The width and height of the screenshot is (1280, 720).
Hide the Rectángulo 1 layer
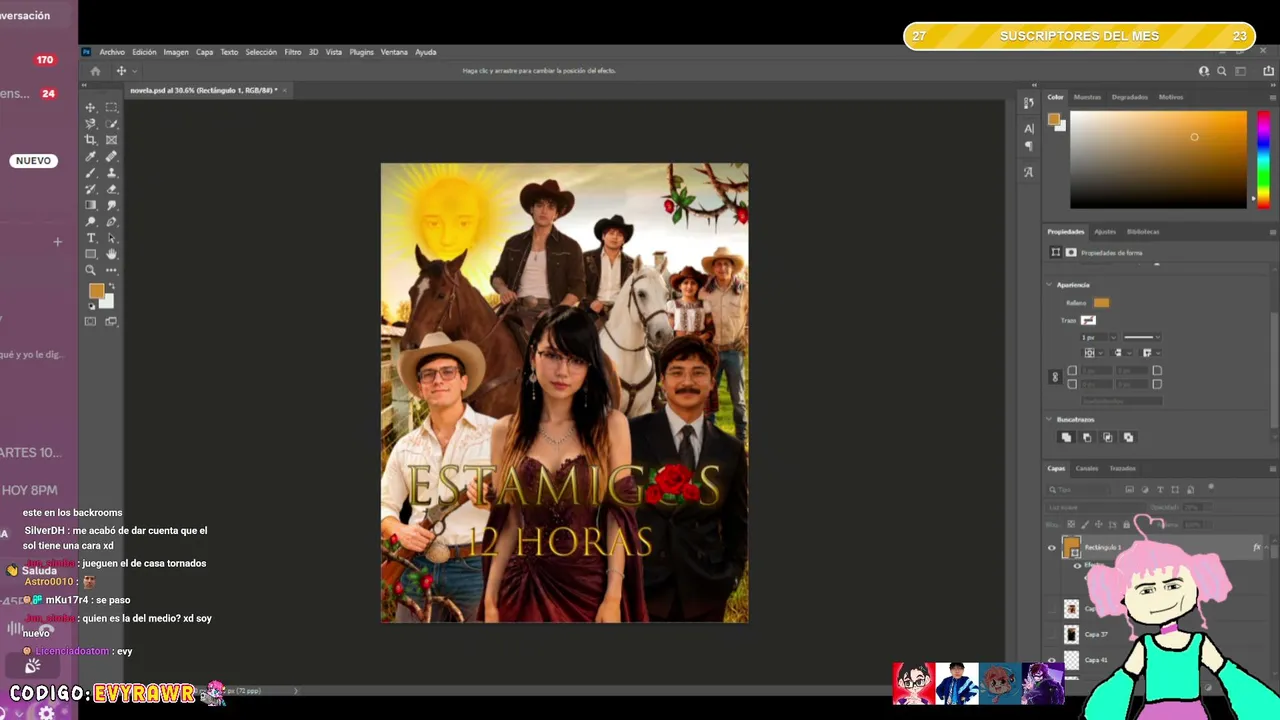coord(1051,547)
